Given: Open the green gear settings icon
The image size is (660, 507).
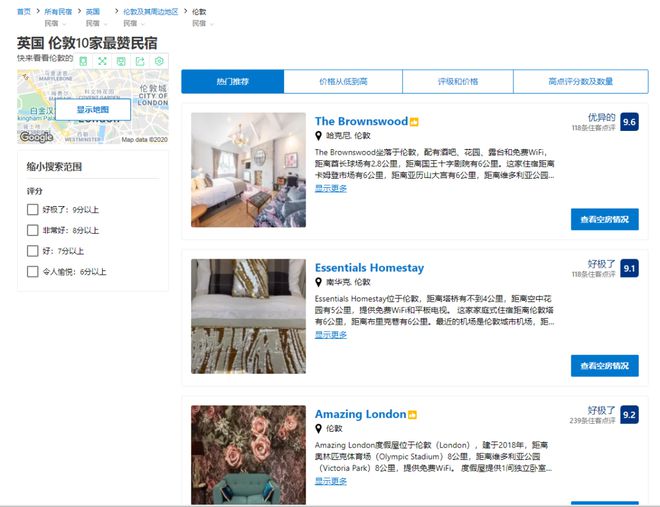Looking at the screenshot, I should (x=159, y=61).
